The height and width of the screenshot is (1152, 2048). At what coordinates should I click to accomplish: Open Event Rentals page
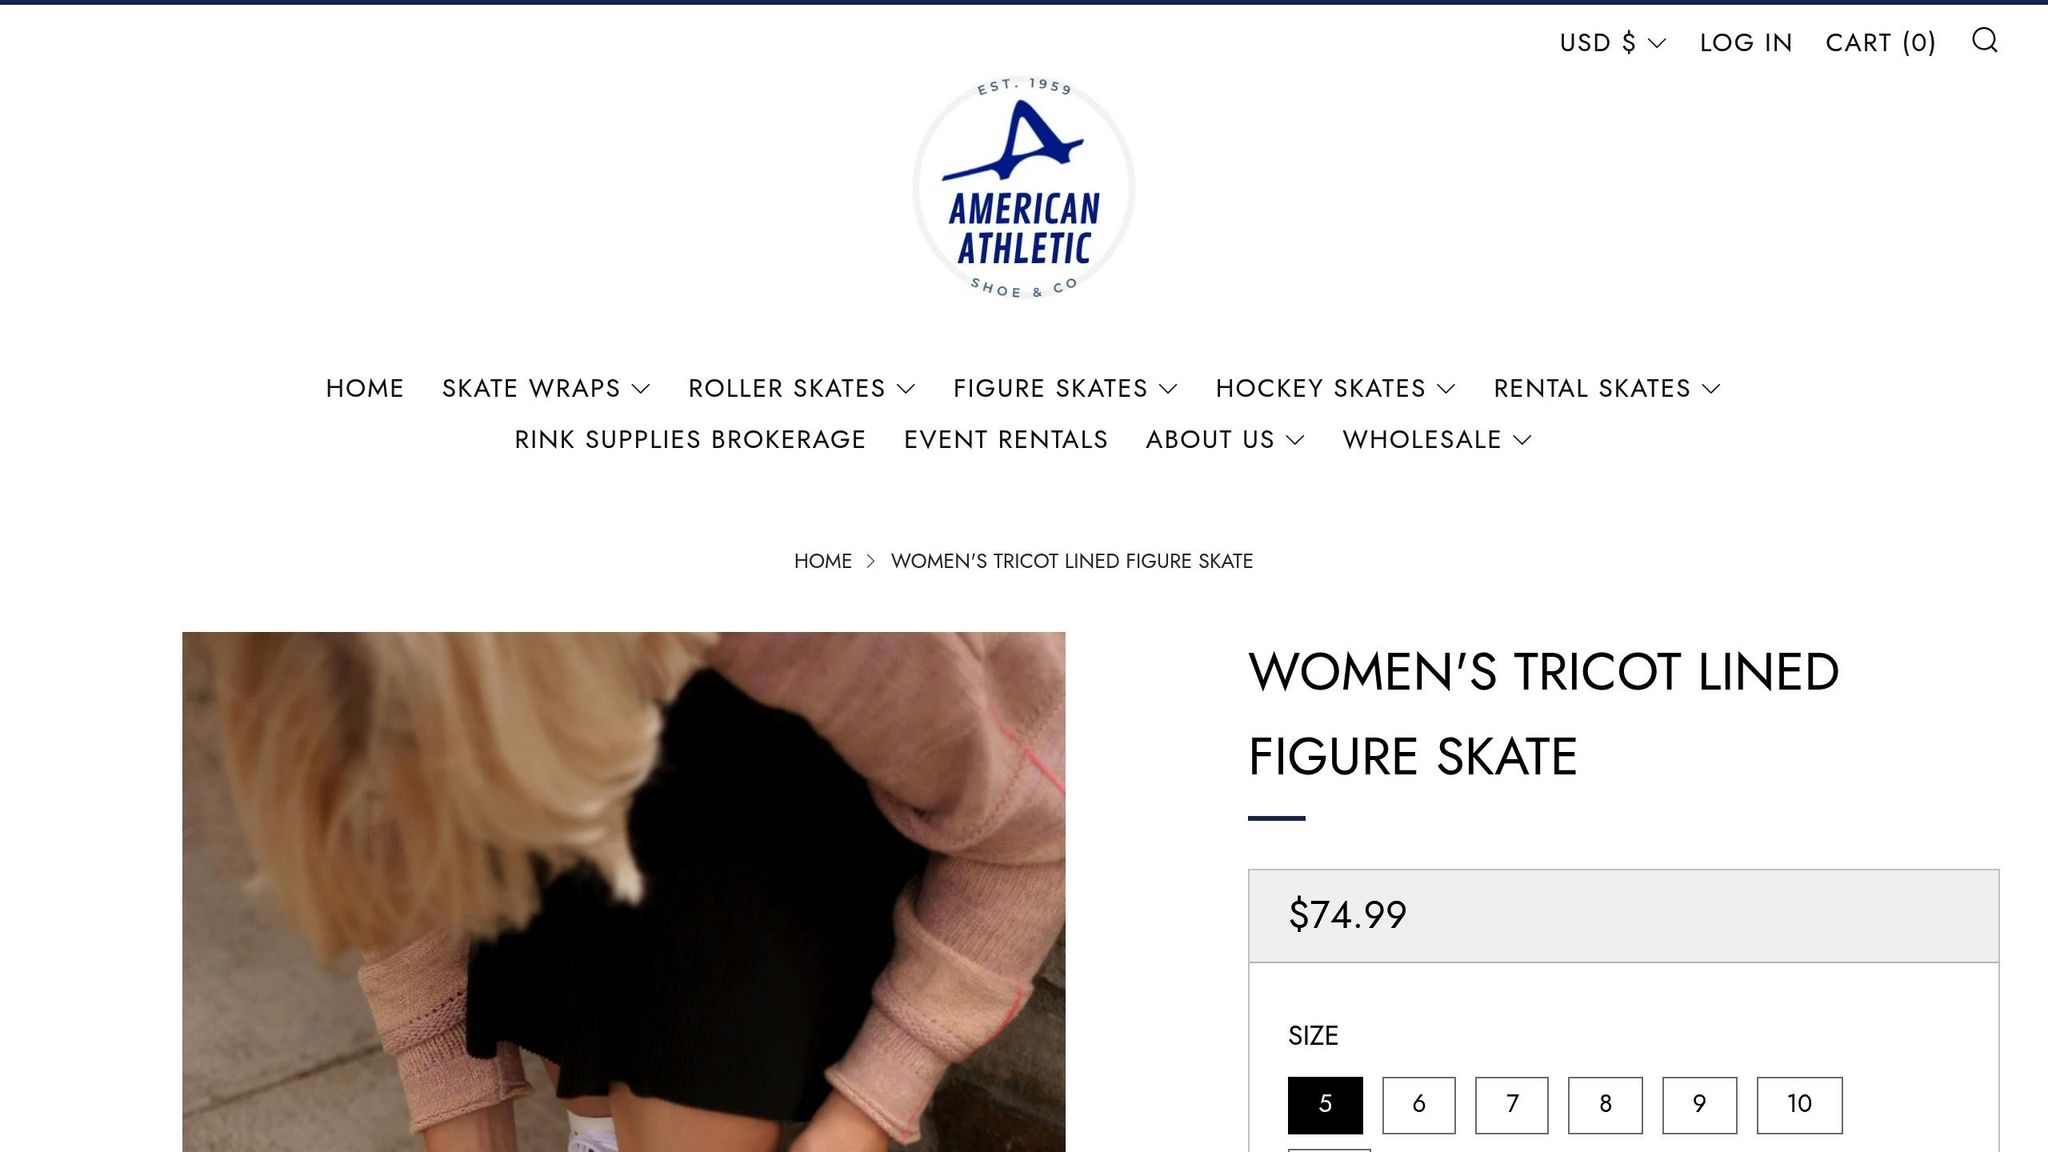[x=1006, y=440]
